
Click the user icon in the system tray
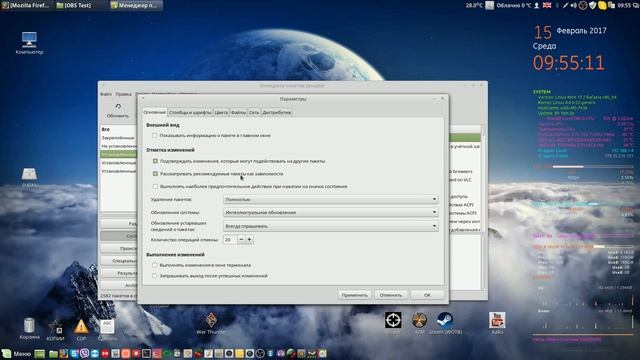pyautogui.click(x=537, y=5)
